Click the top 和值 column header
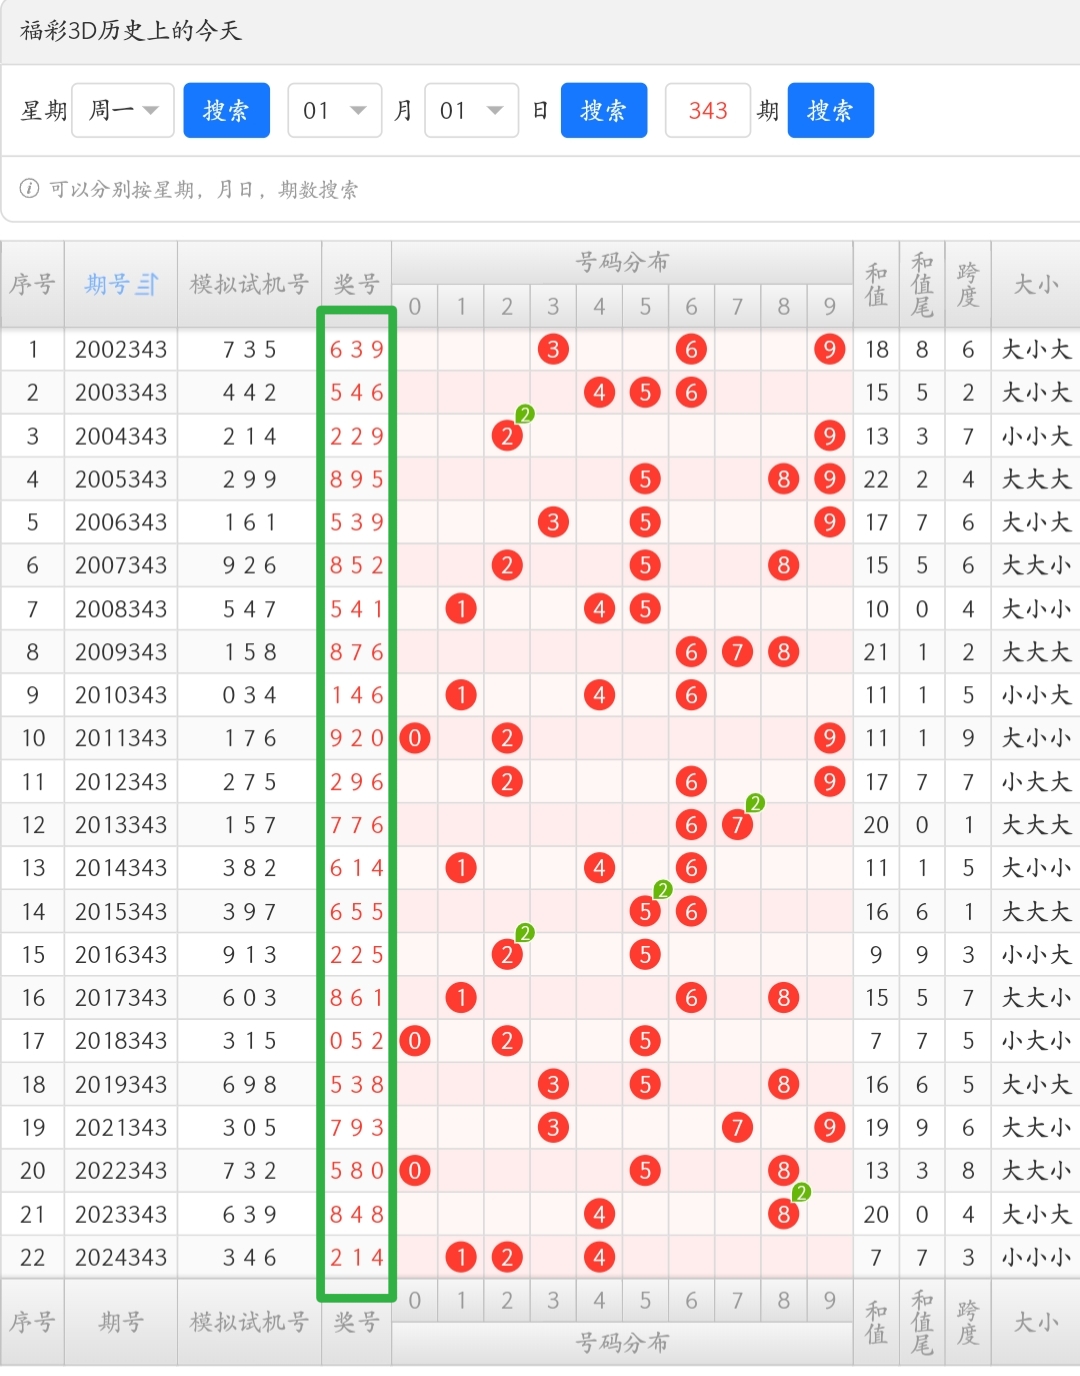 (x=876, y=285)
